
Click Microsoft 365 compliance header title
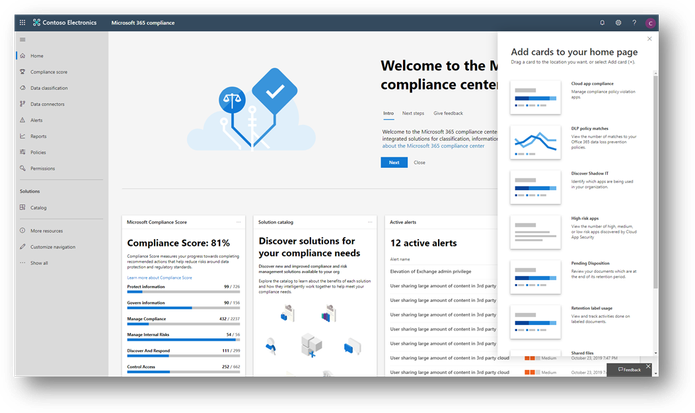tap(143, 23)
